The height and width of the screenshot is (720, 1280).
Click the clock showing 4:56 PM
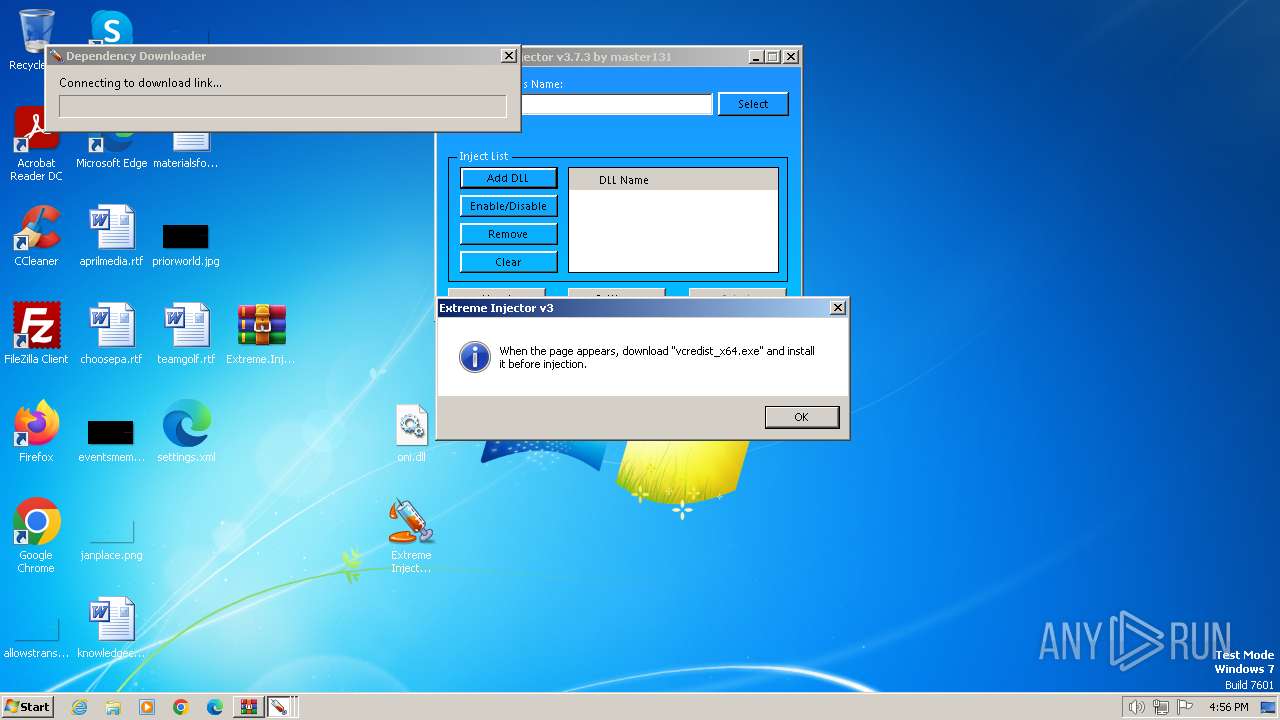[x=1228, y=707]
